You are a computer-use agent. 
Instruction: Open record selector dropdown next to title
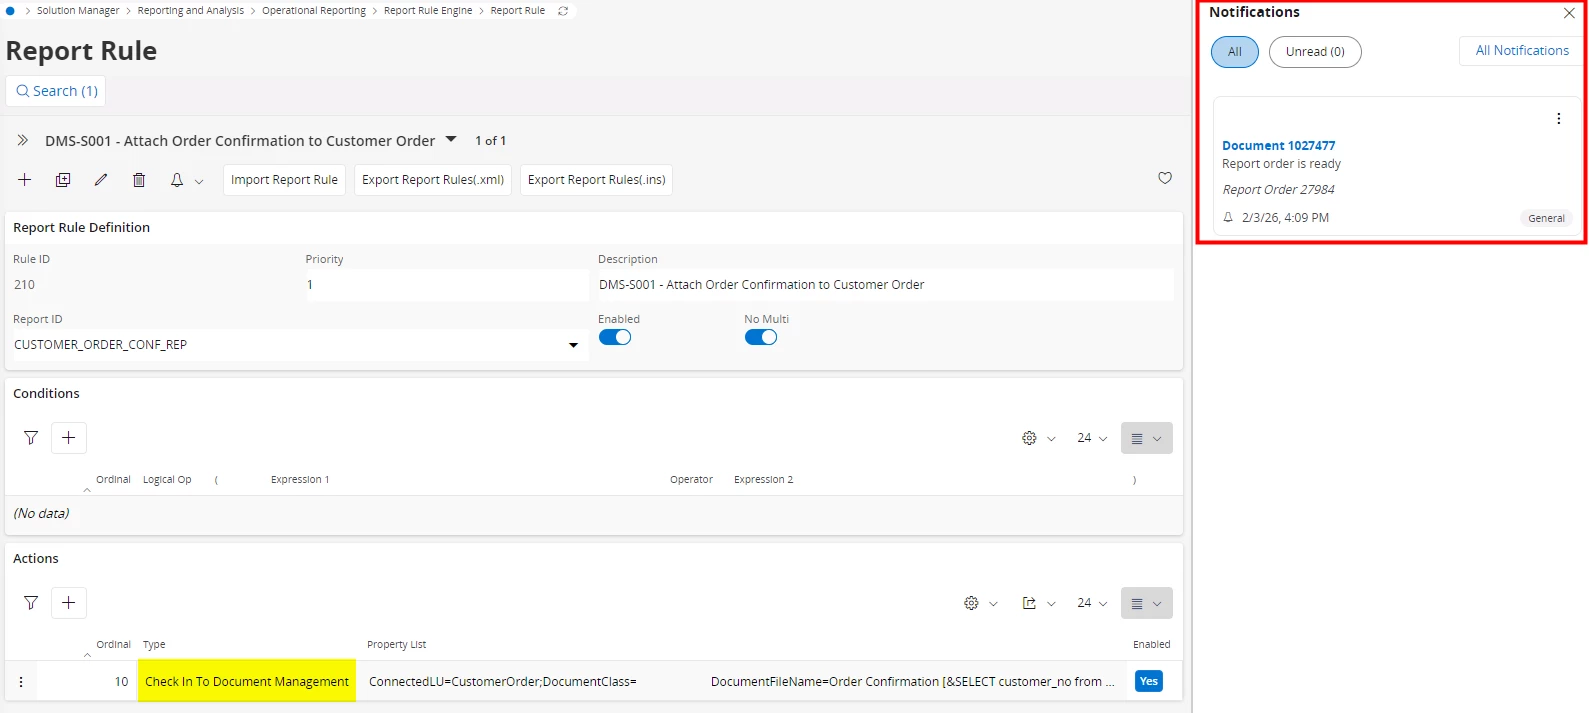point(451,140)
